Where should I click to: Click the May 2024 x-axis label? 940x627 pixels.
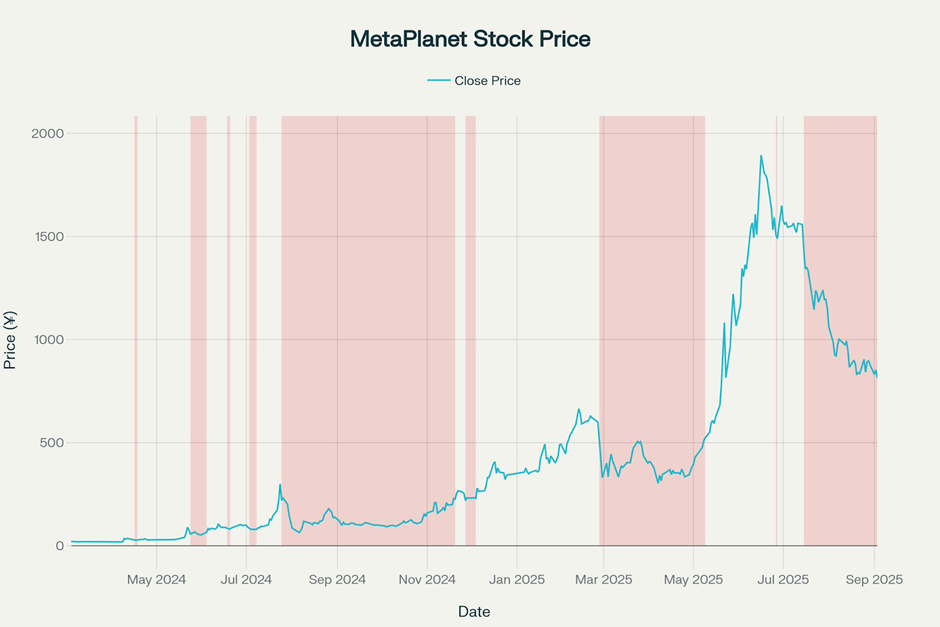(157, 579)
